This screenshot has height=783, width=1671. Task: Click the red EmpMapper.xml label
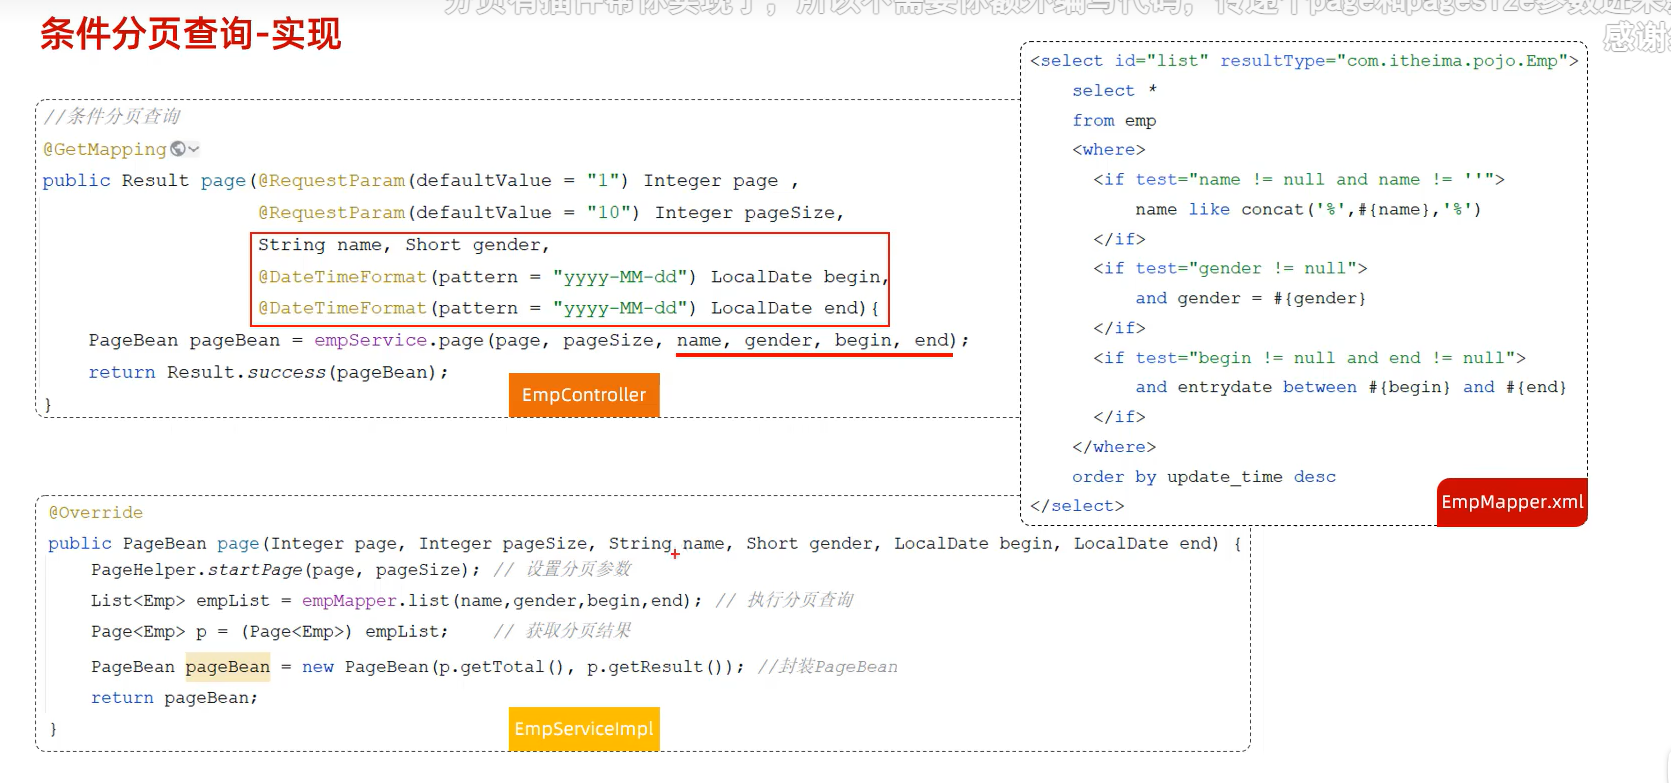pyautogui.click(x=1512, y=502)
